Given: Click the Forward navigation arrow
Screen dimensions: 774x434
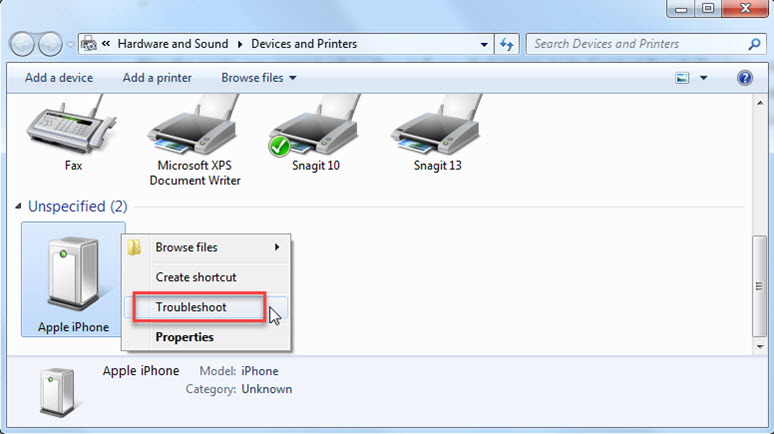Looking at the screenshot, I should coord(50,44).
